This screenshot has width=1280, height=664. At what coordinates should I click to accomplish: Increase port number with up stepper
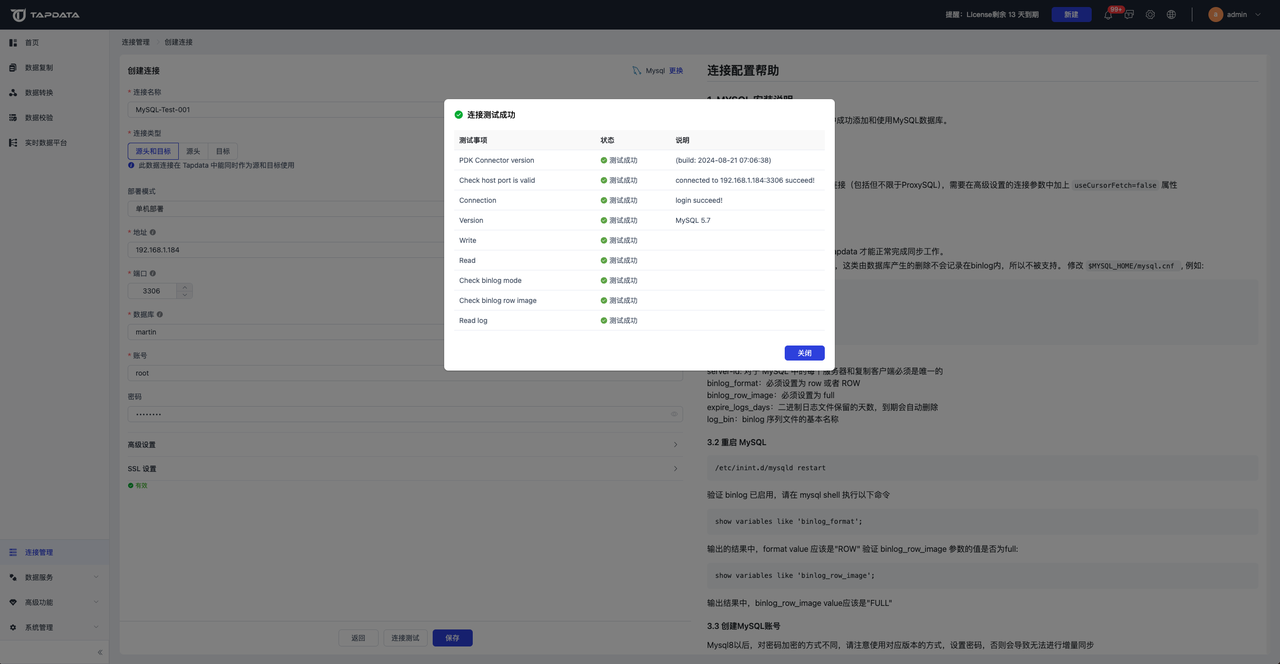point(184,287)
